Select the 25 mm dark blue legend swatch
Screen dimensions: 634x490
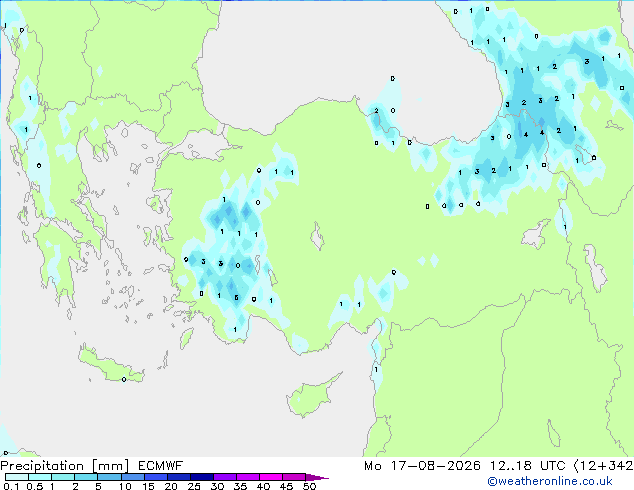[x=201, y=477]
